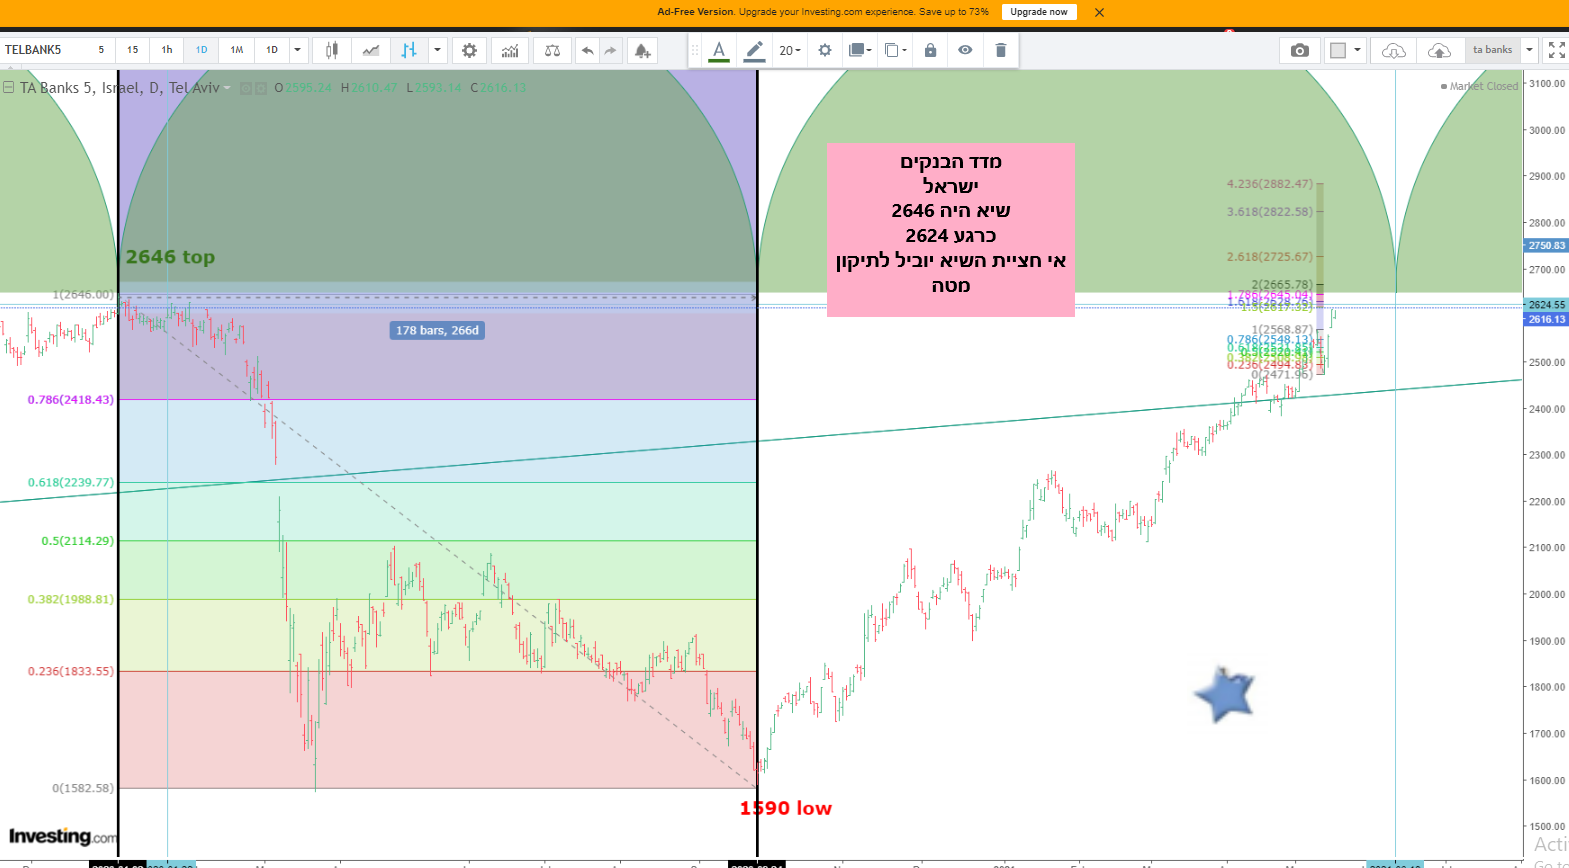Click the Upgrade now button
1569x868 pixels.
coord(1038,12)
